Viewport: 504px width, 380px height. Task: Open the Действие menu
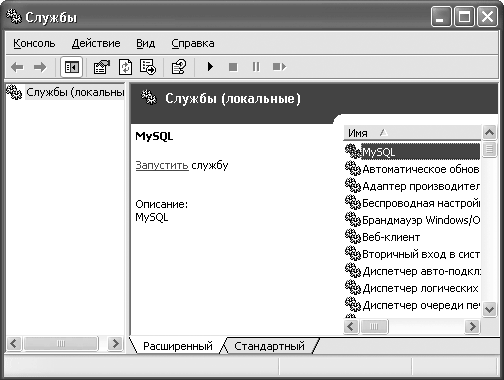96,43
